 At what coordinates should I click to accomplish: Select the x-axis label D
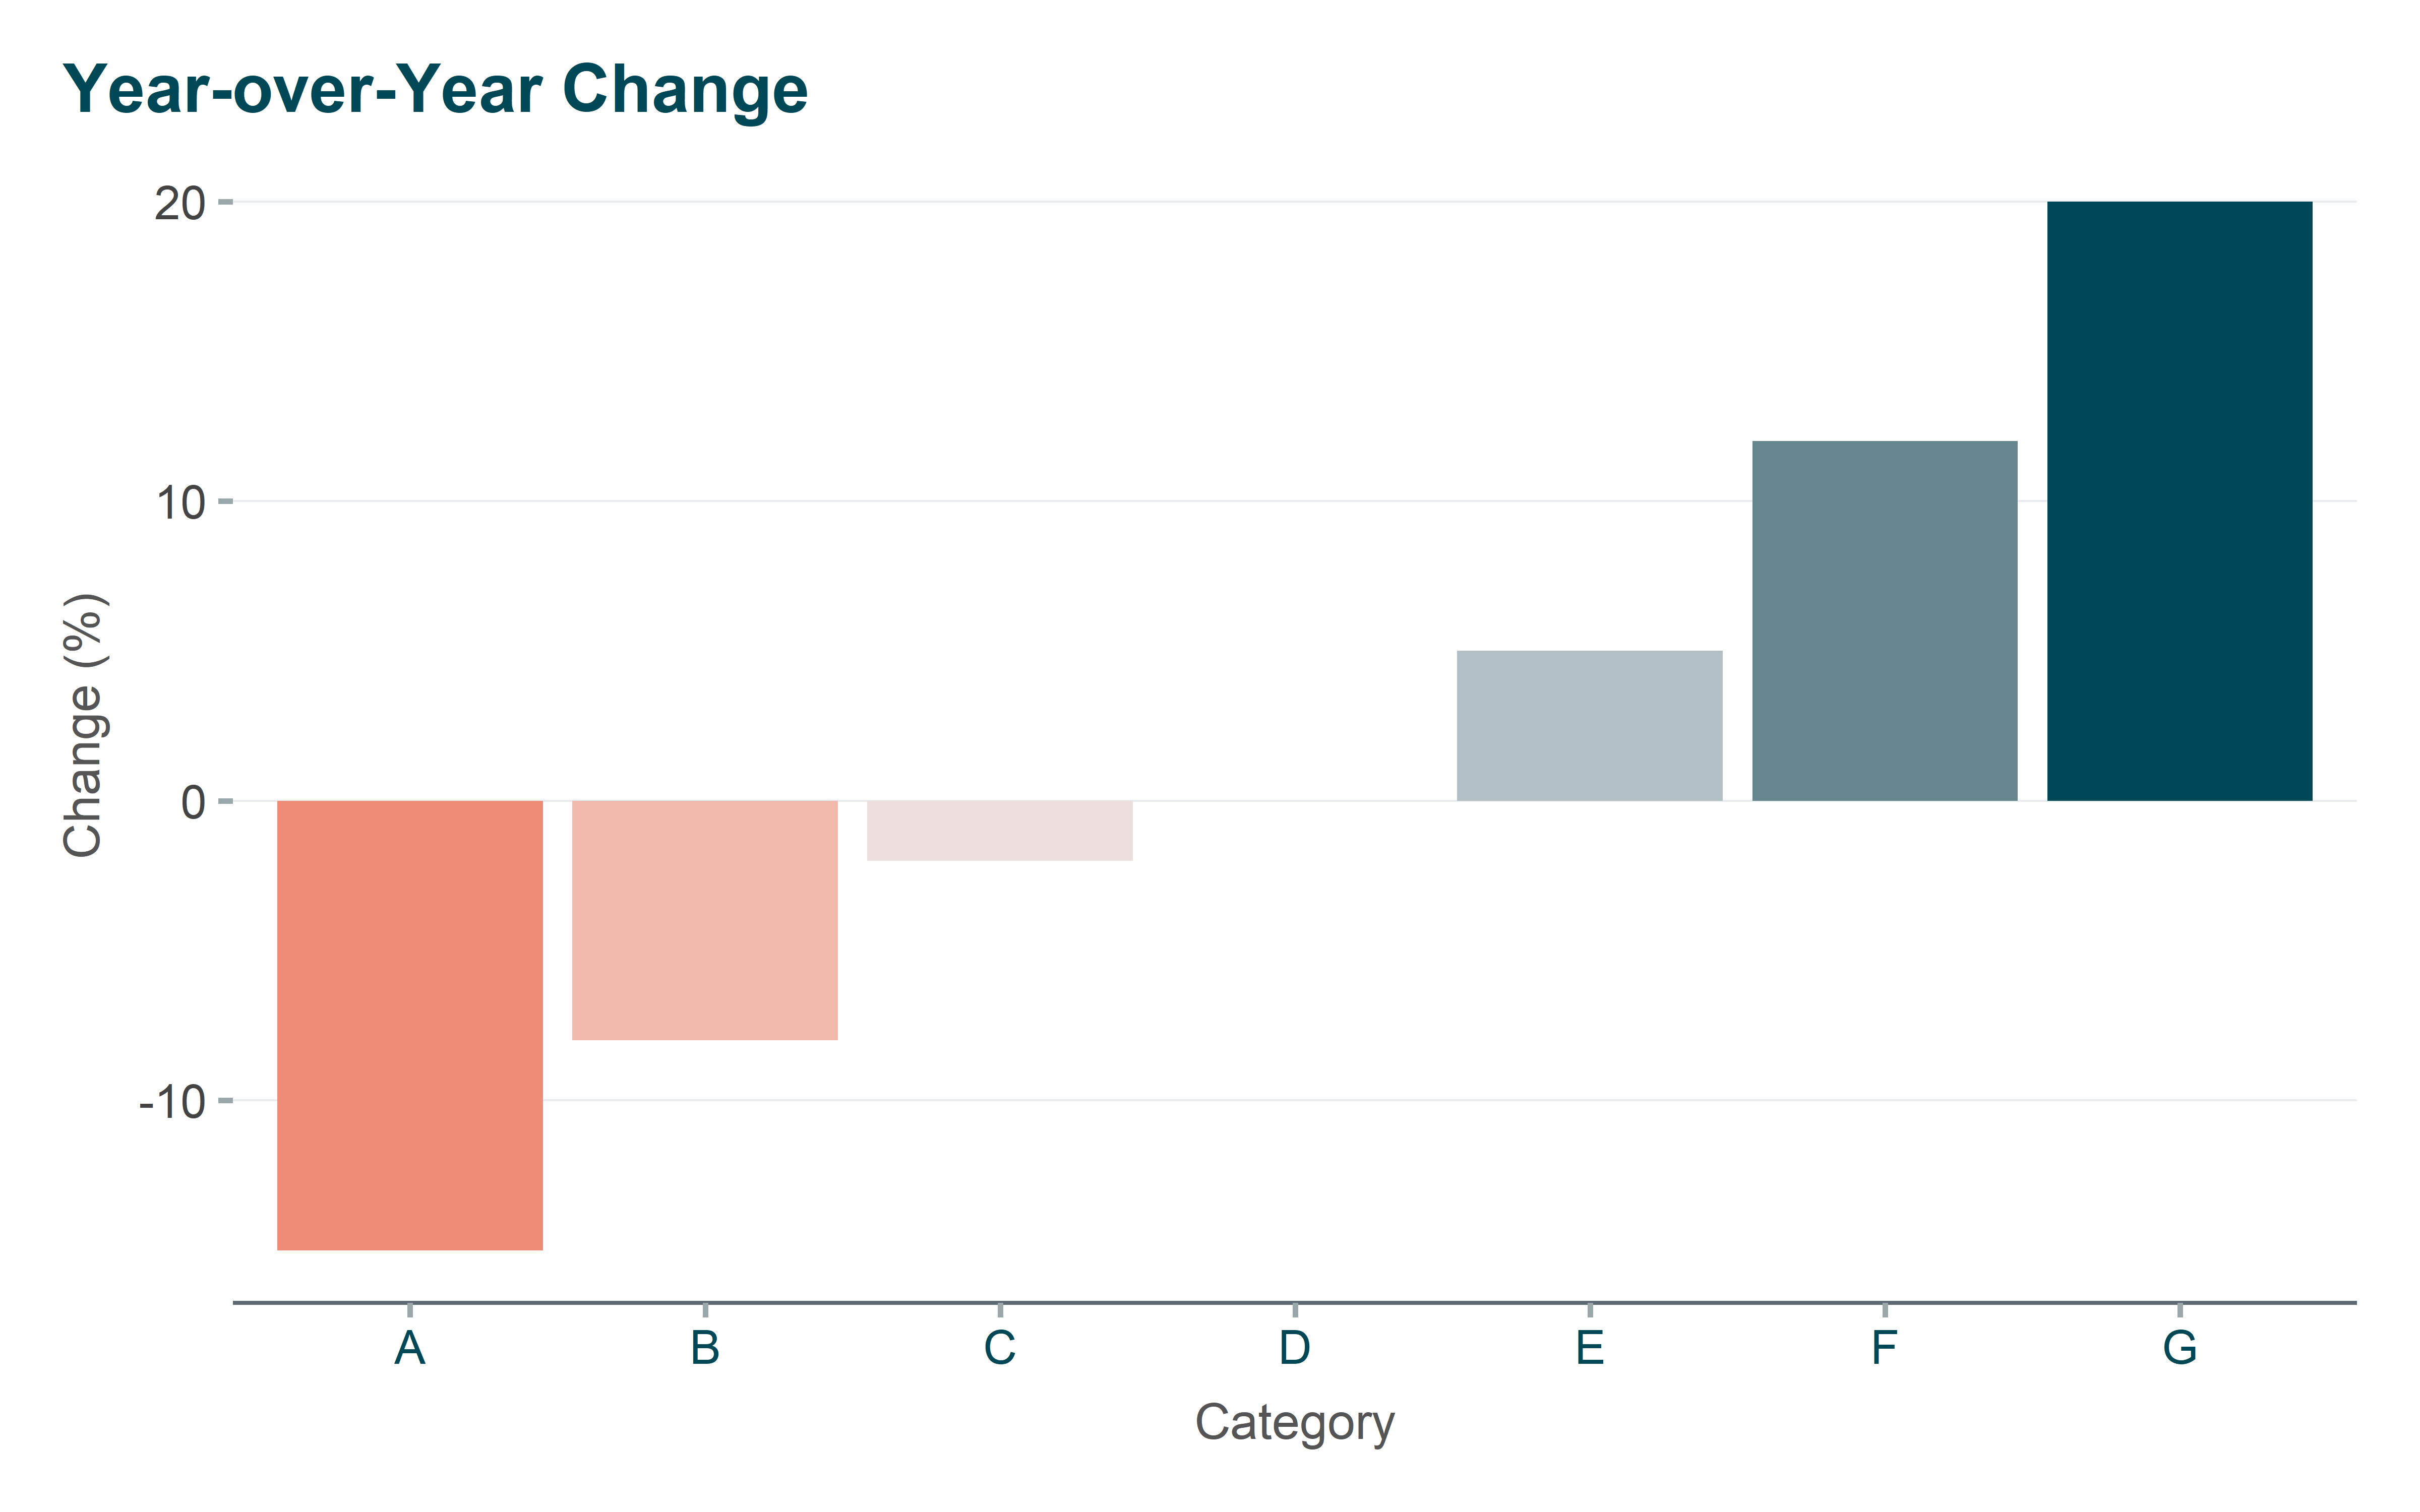tap(1294, 1348)
